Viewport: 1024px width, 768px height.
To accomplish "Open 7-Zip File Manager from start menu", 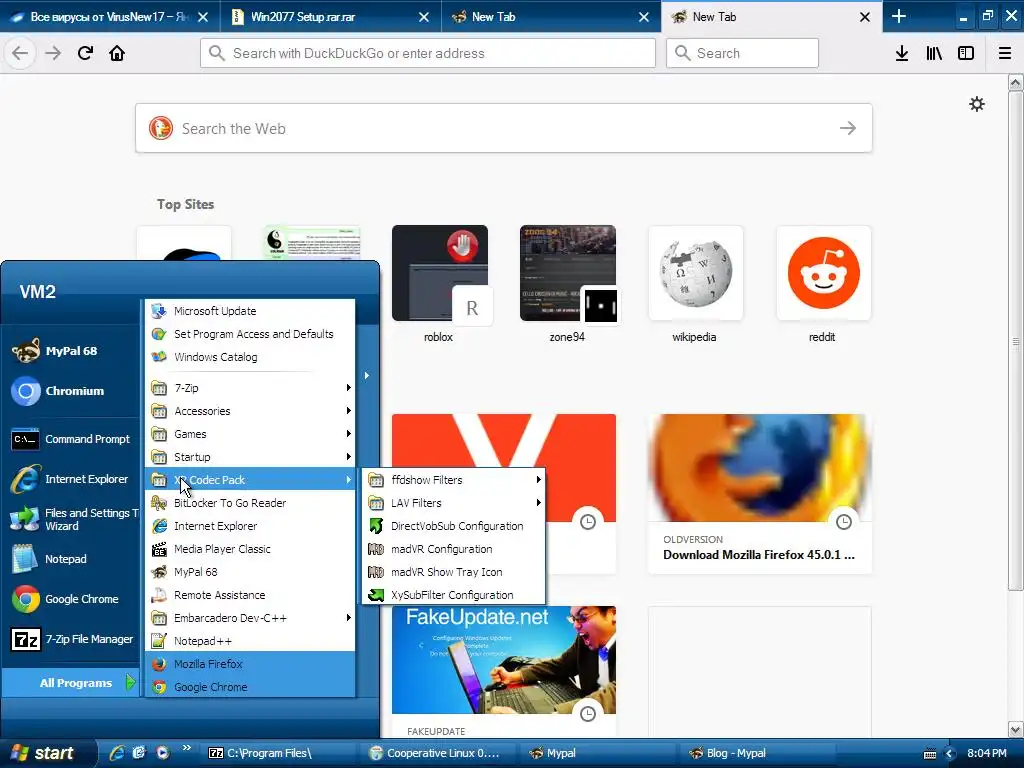I will [72, 639].
